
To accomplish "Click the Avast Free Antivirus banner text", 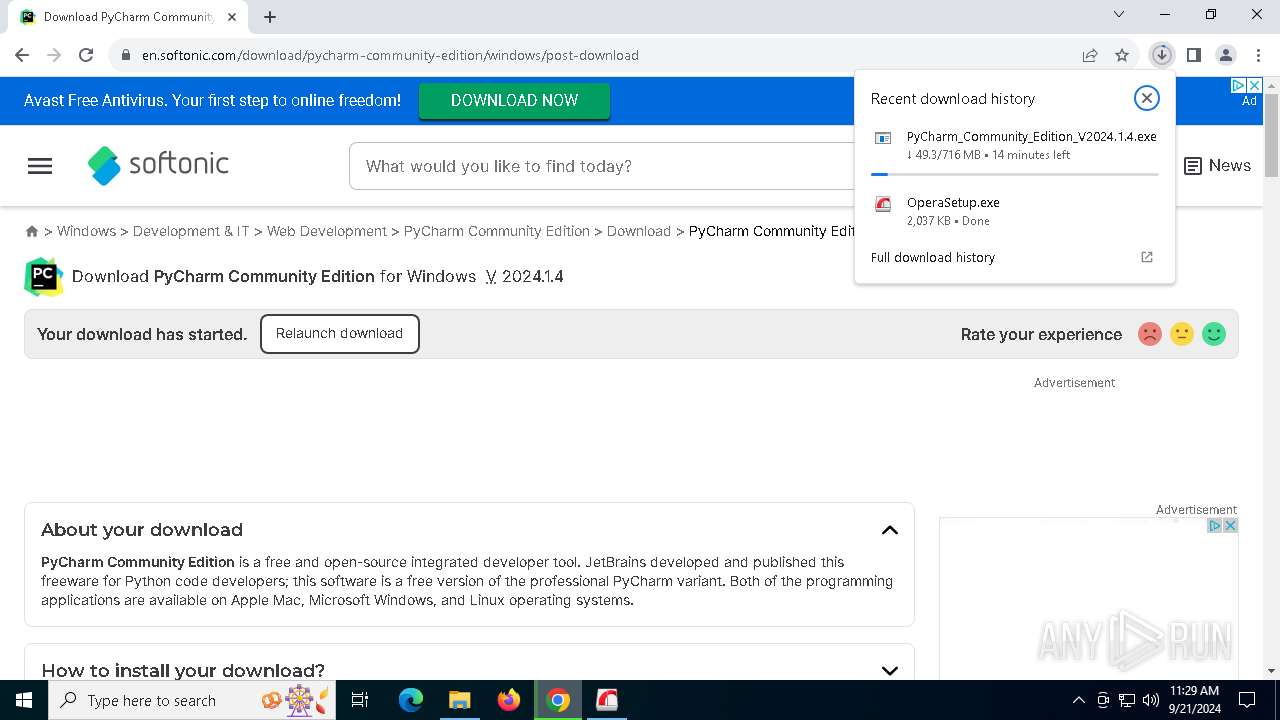I will coord(212,100).
